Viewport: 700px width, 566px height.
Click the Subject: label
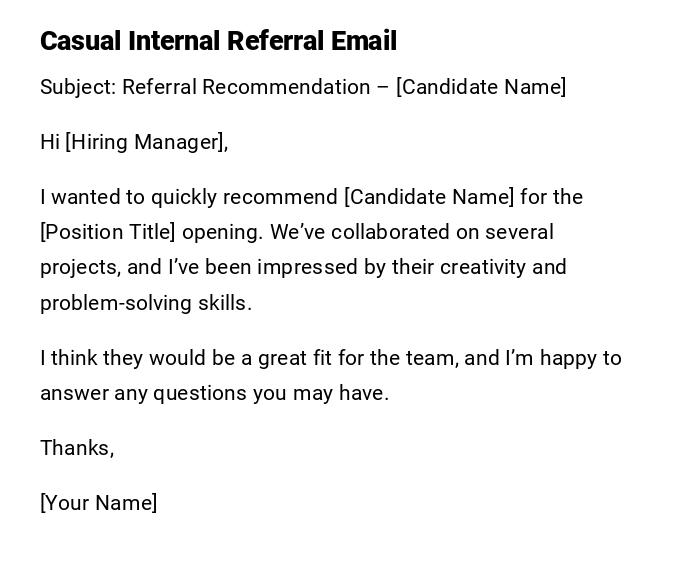[78, 87]
